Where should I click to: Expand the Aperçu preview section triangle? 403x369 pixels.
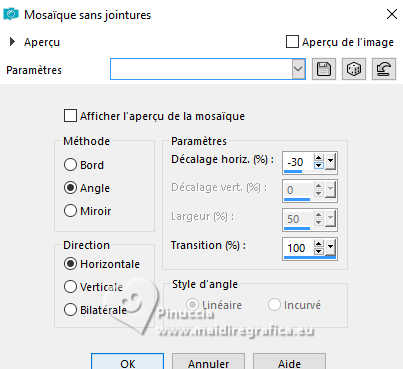point(12,42)
